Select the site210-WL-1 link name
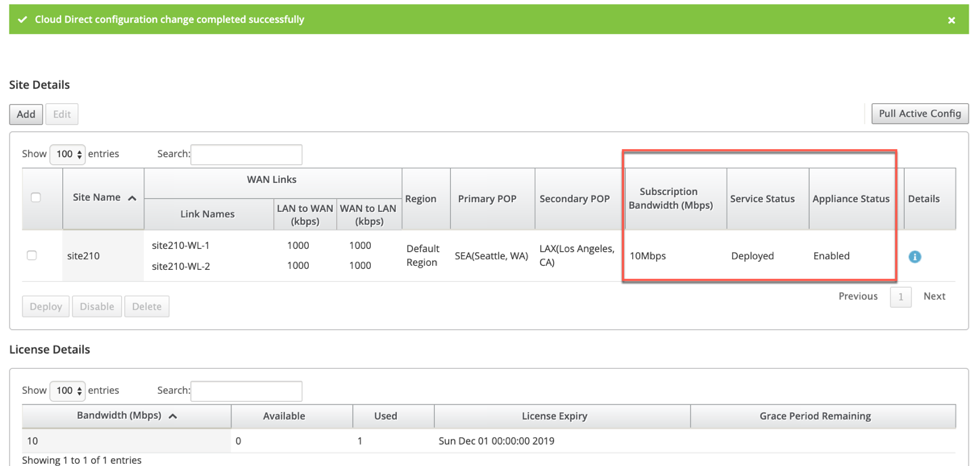Viewport: 974px width, 466px height. pos(182,245)
